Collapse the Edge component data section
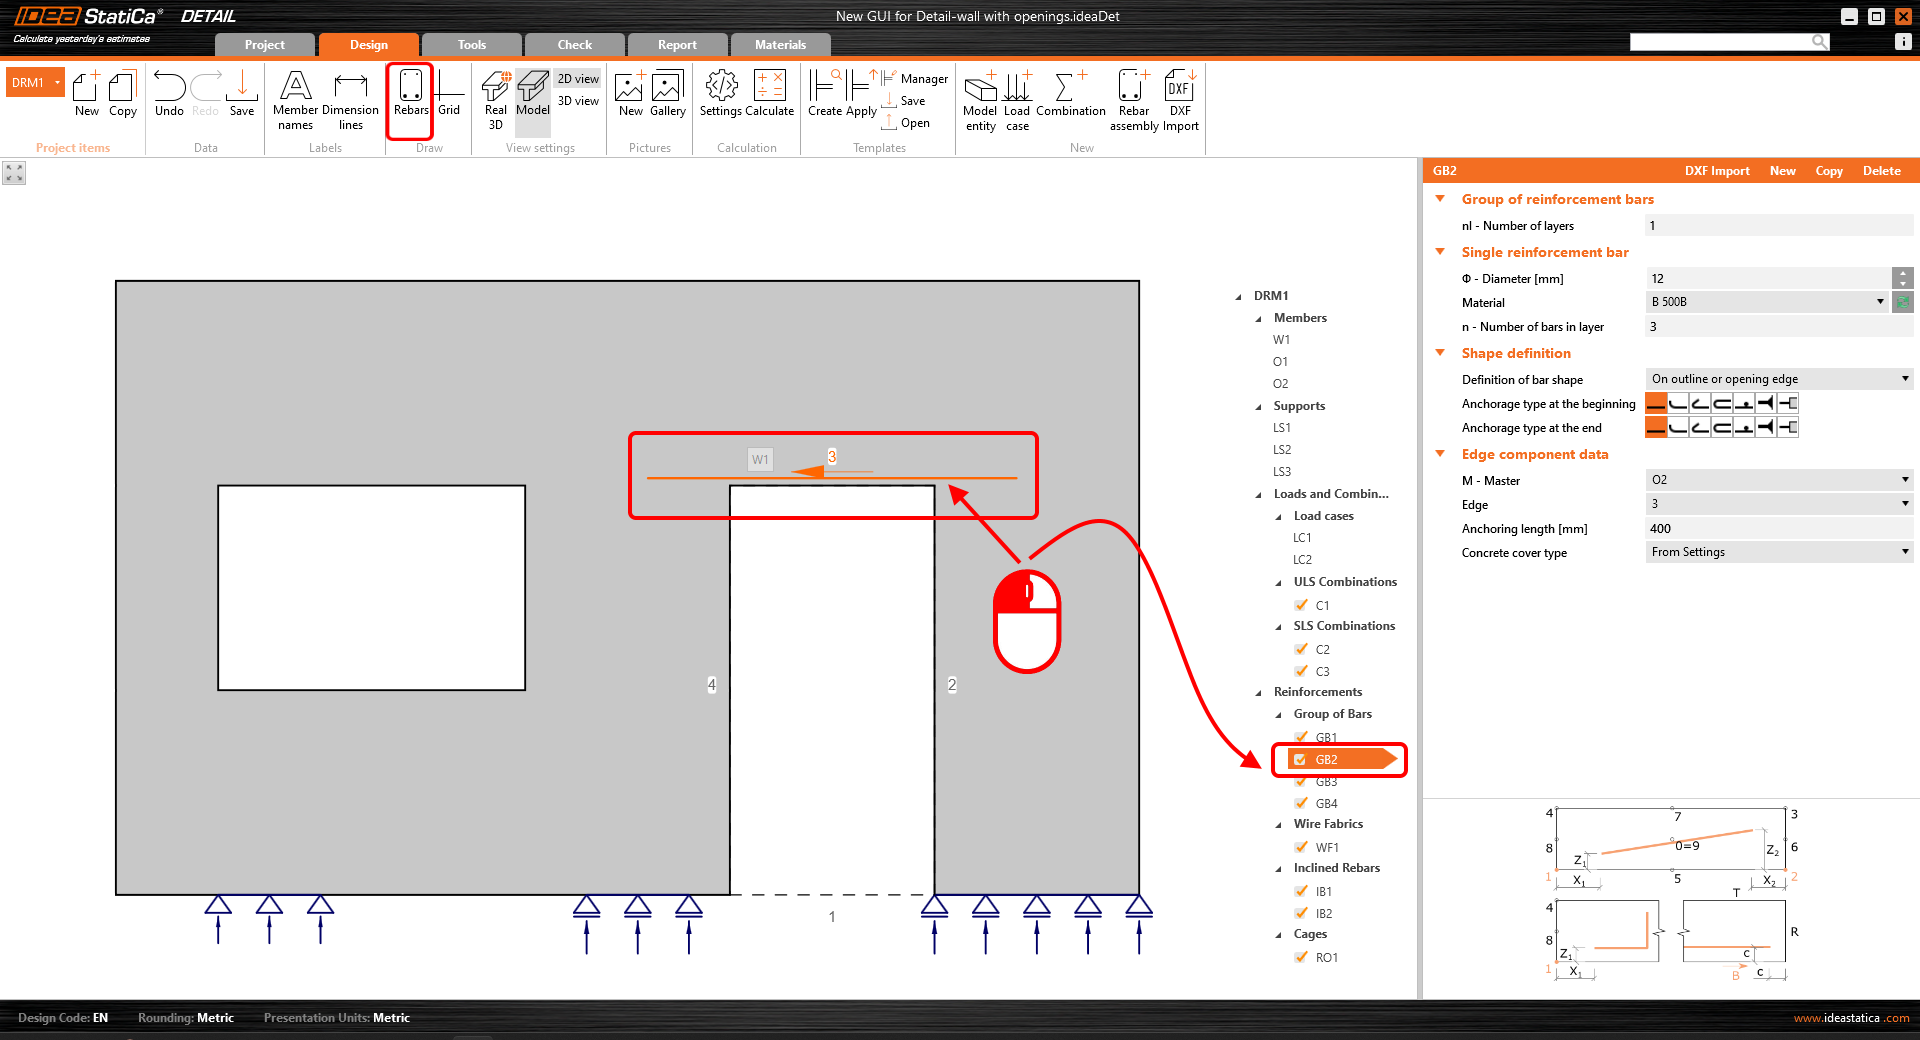 click(x=1441, y=454)
